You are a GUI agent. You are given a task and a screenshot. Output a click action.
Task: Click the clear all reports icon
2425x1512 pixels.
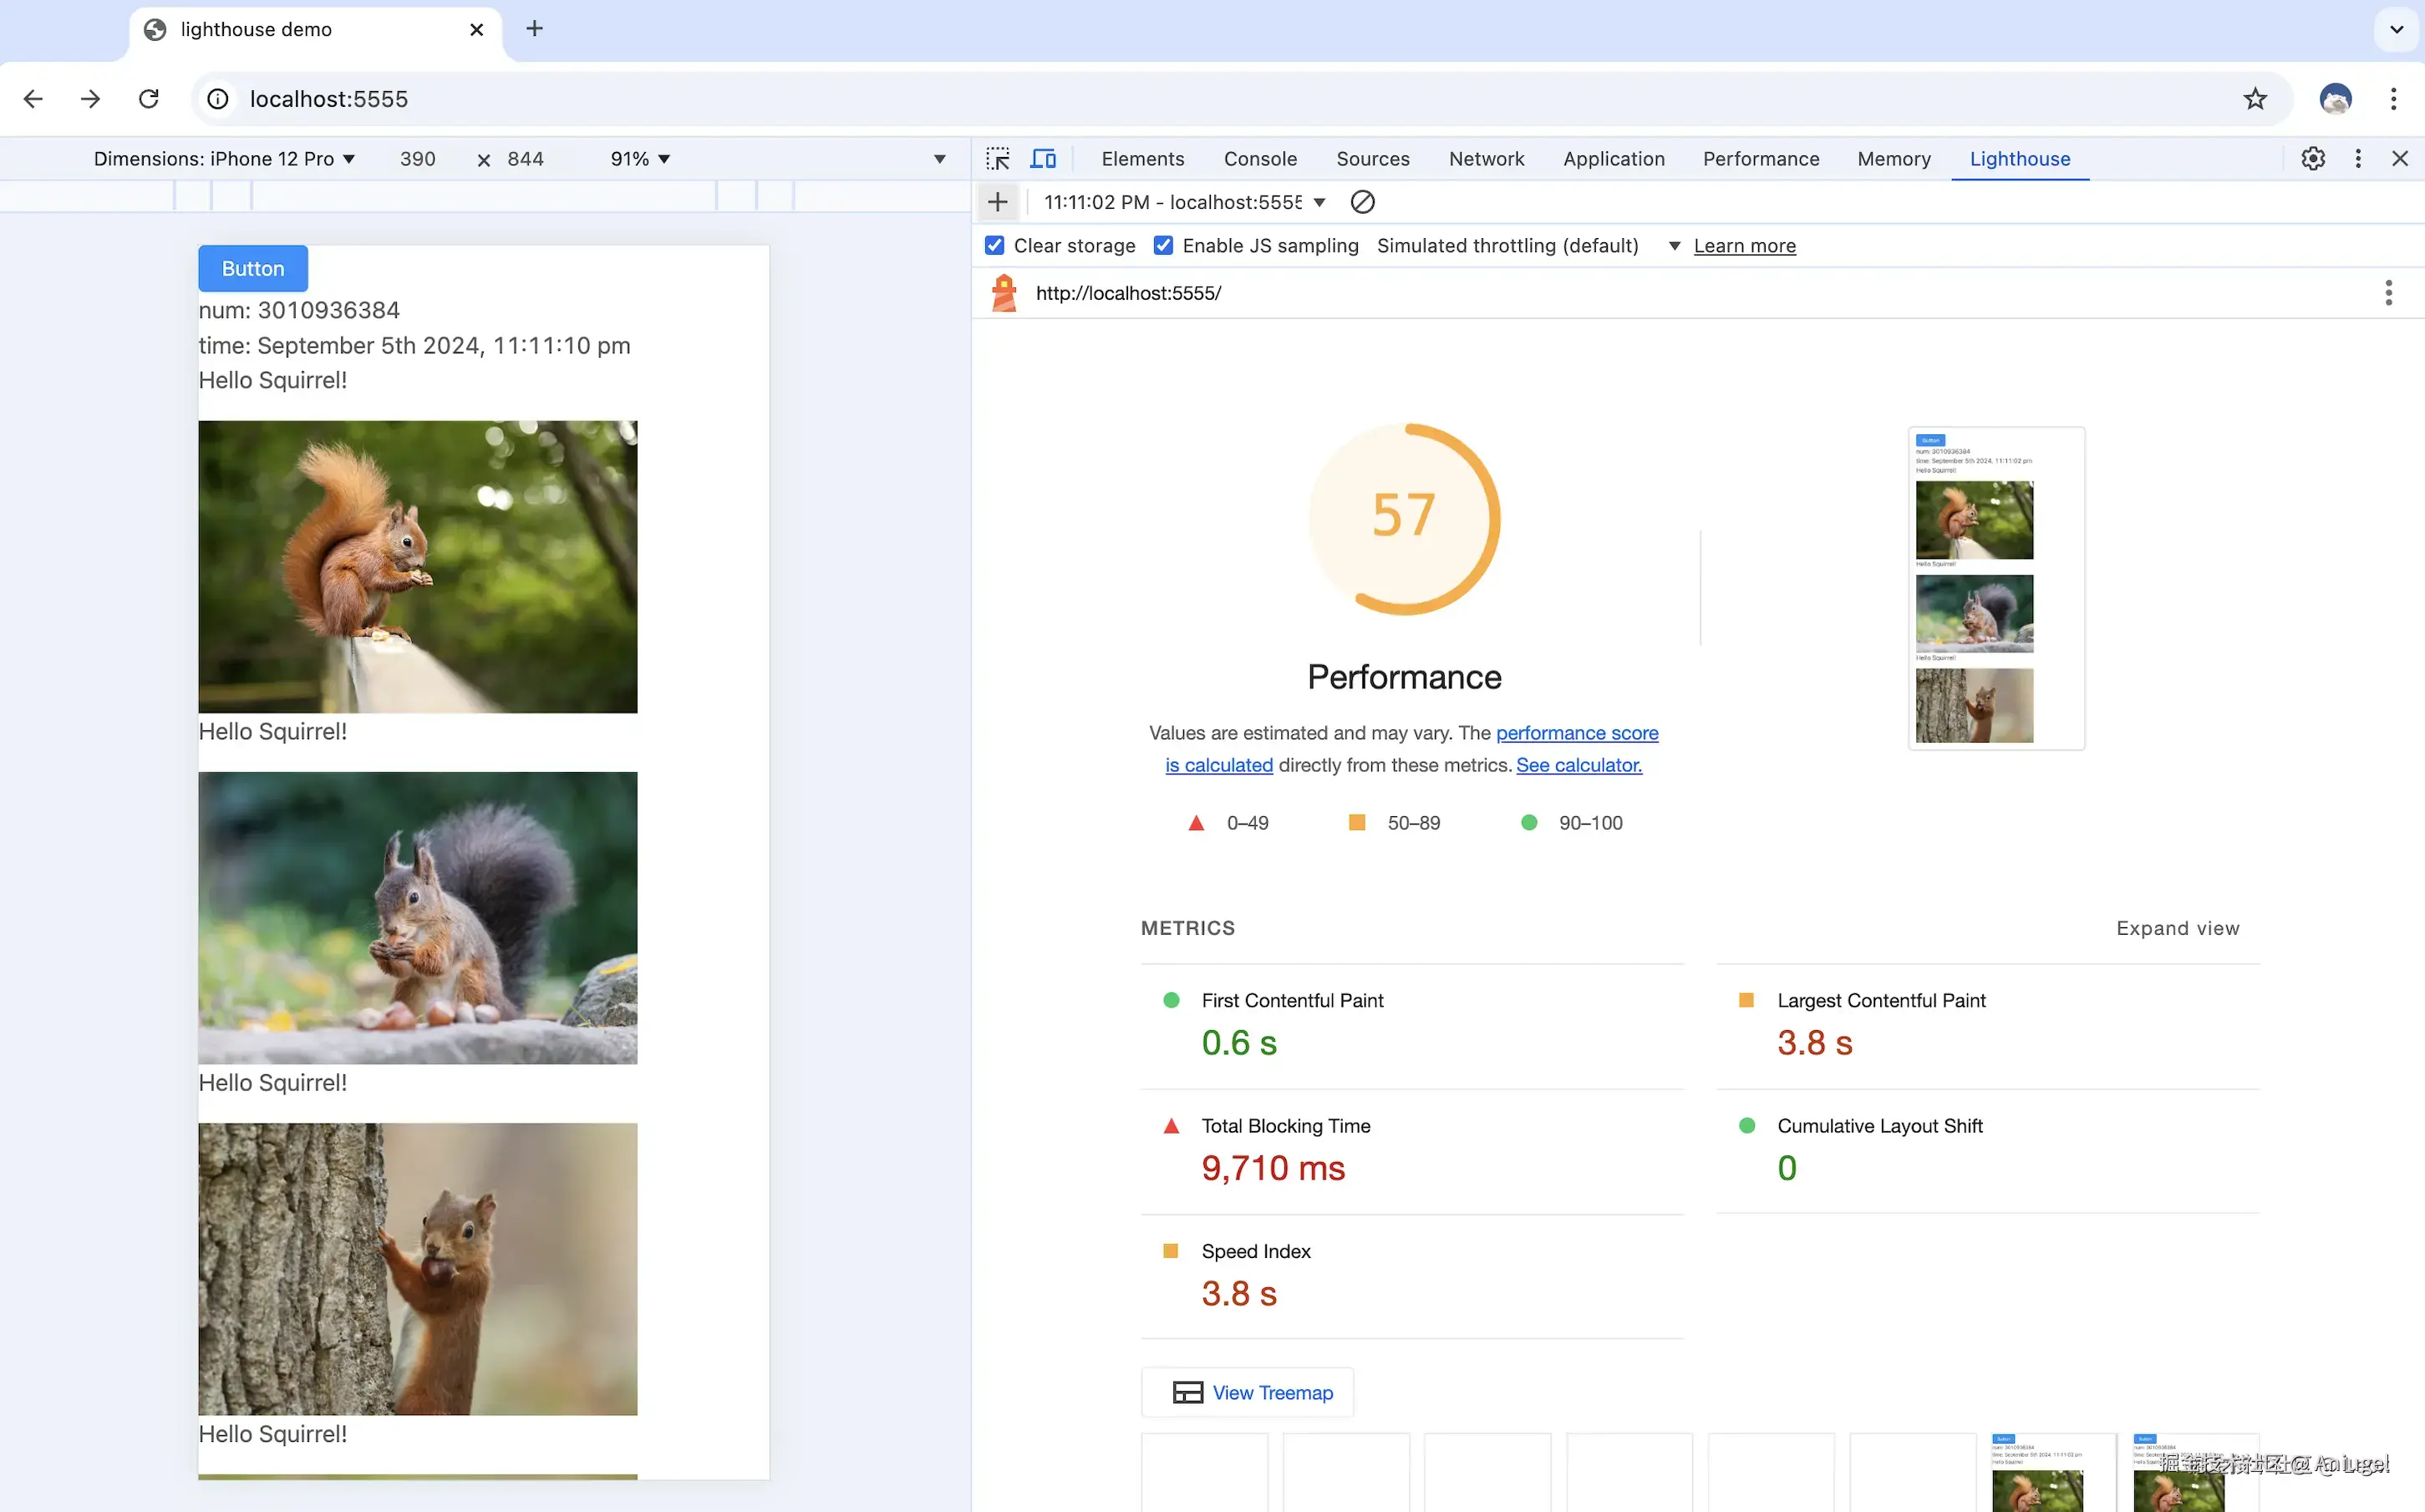coord(1362,202)
